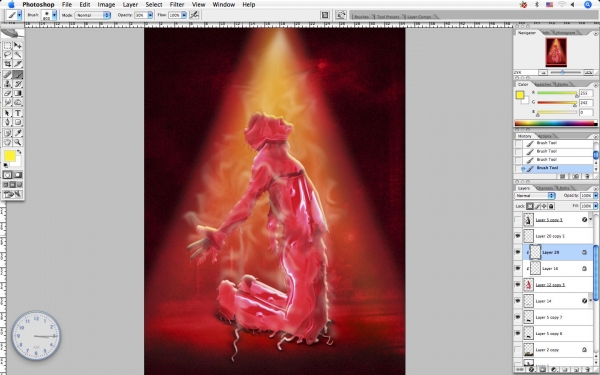Screen dimensions: 600x375
Task: Select the Pen tool
Action: point(7,122)
